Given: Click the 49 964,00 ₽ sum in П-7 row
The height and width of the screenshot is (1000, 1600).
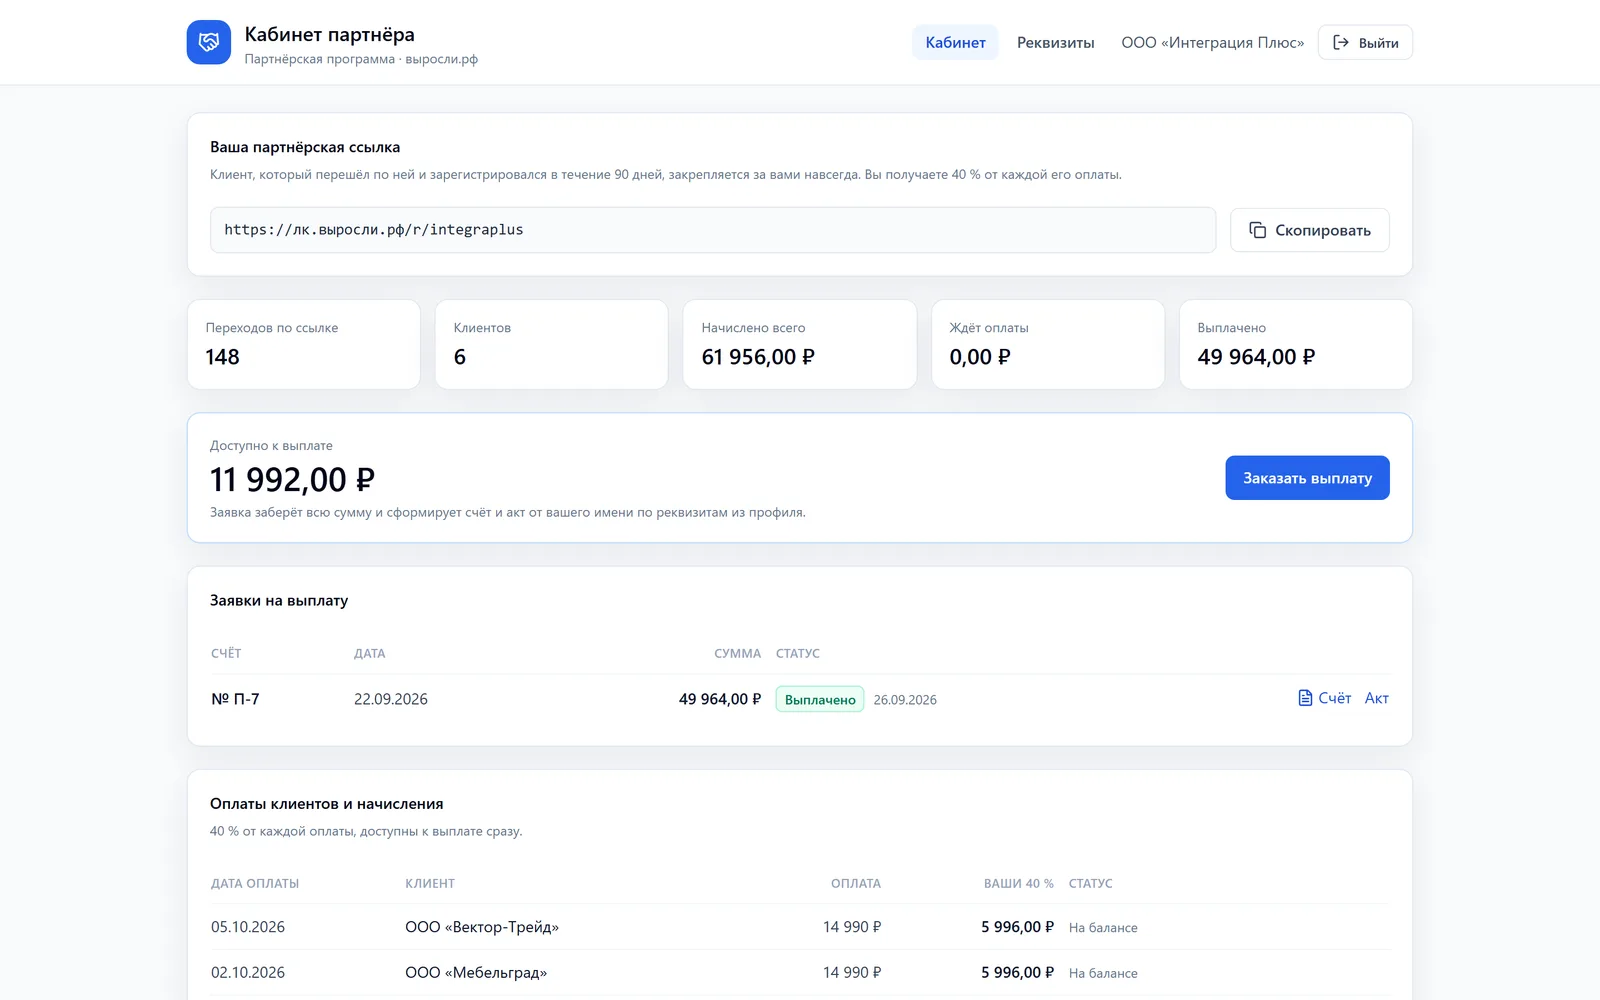Looking at the screenshot, I should [x=720, y=699].
